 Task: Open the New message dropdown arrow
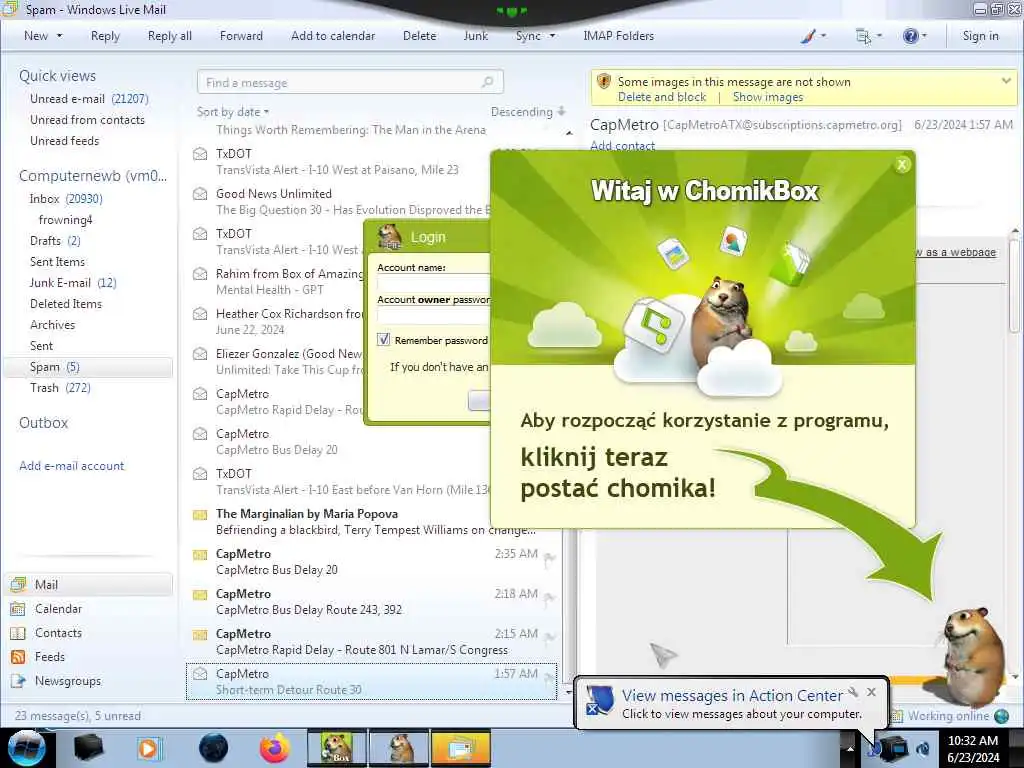tap(59, 36)
